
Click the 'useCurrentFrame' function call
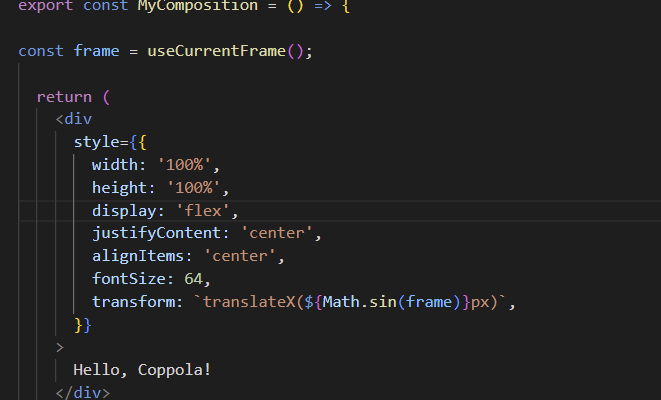(217, 51)
